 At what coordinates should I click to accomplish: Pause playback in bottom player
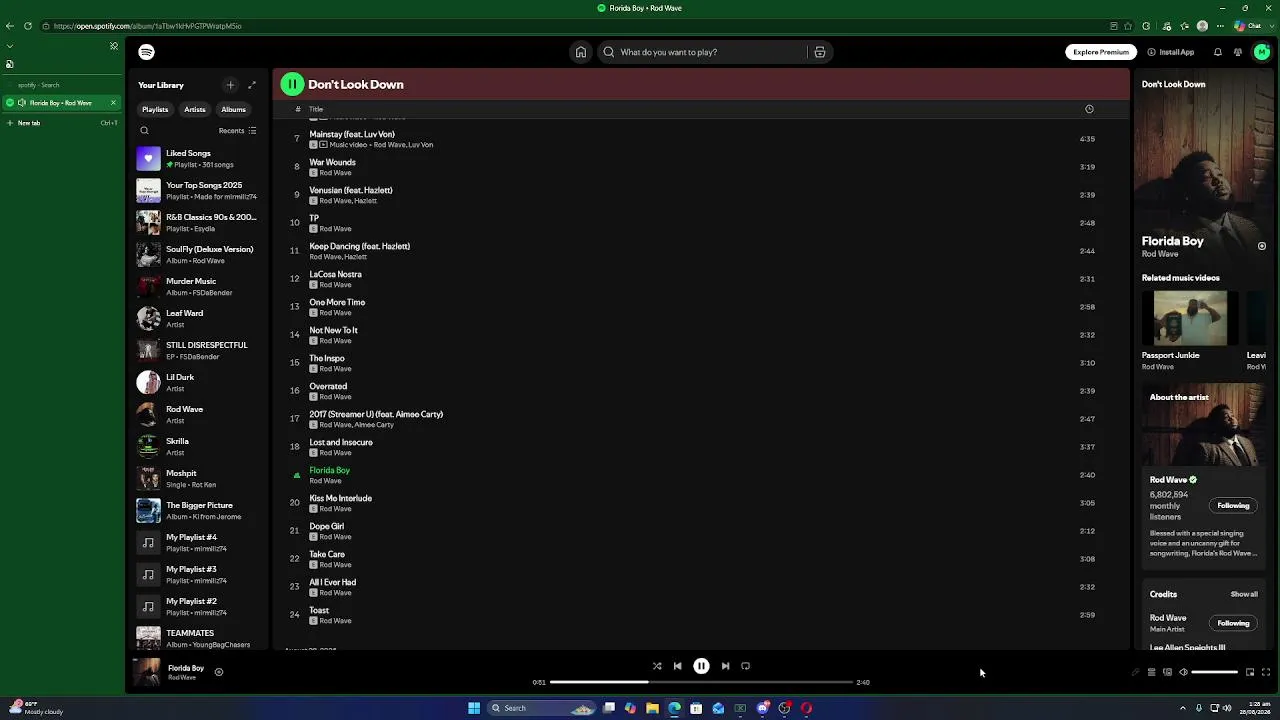(701, 666)
